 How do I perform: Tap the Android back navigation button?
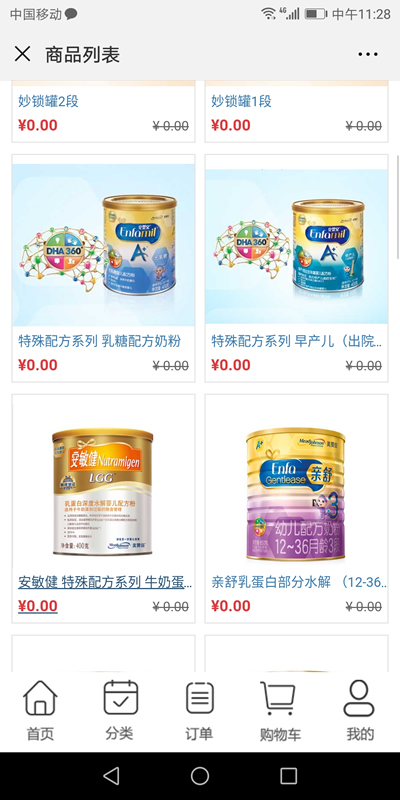(111, 776)
